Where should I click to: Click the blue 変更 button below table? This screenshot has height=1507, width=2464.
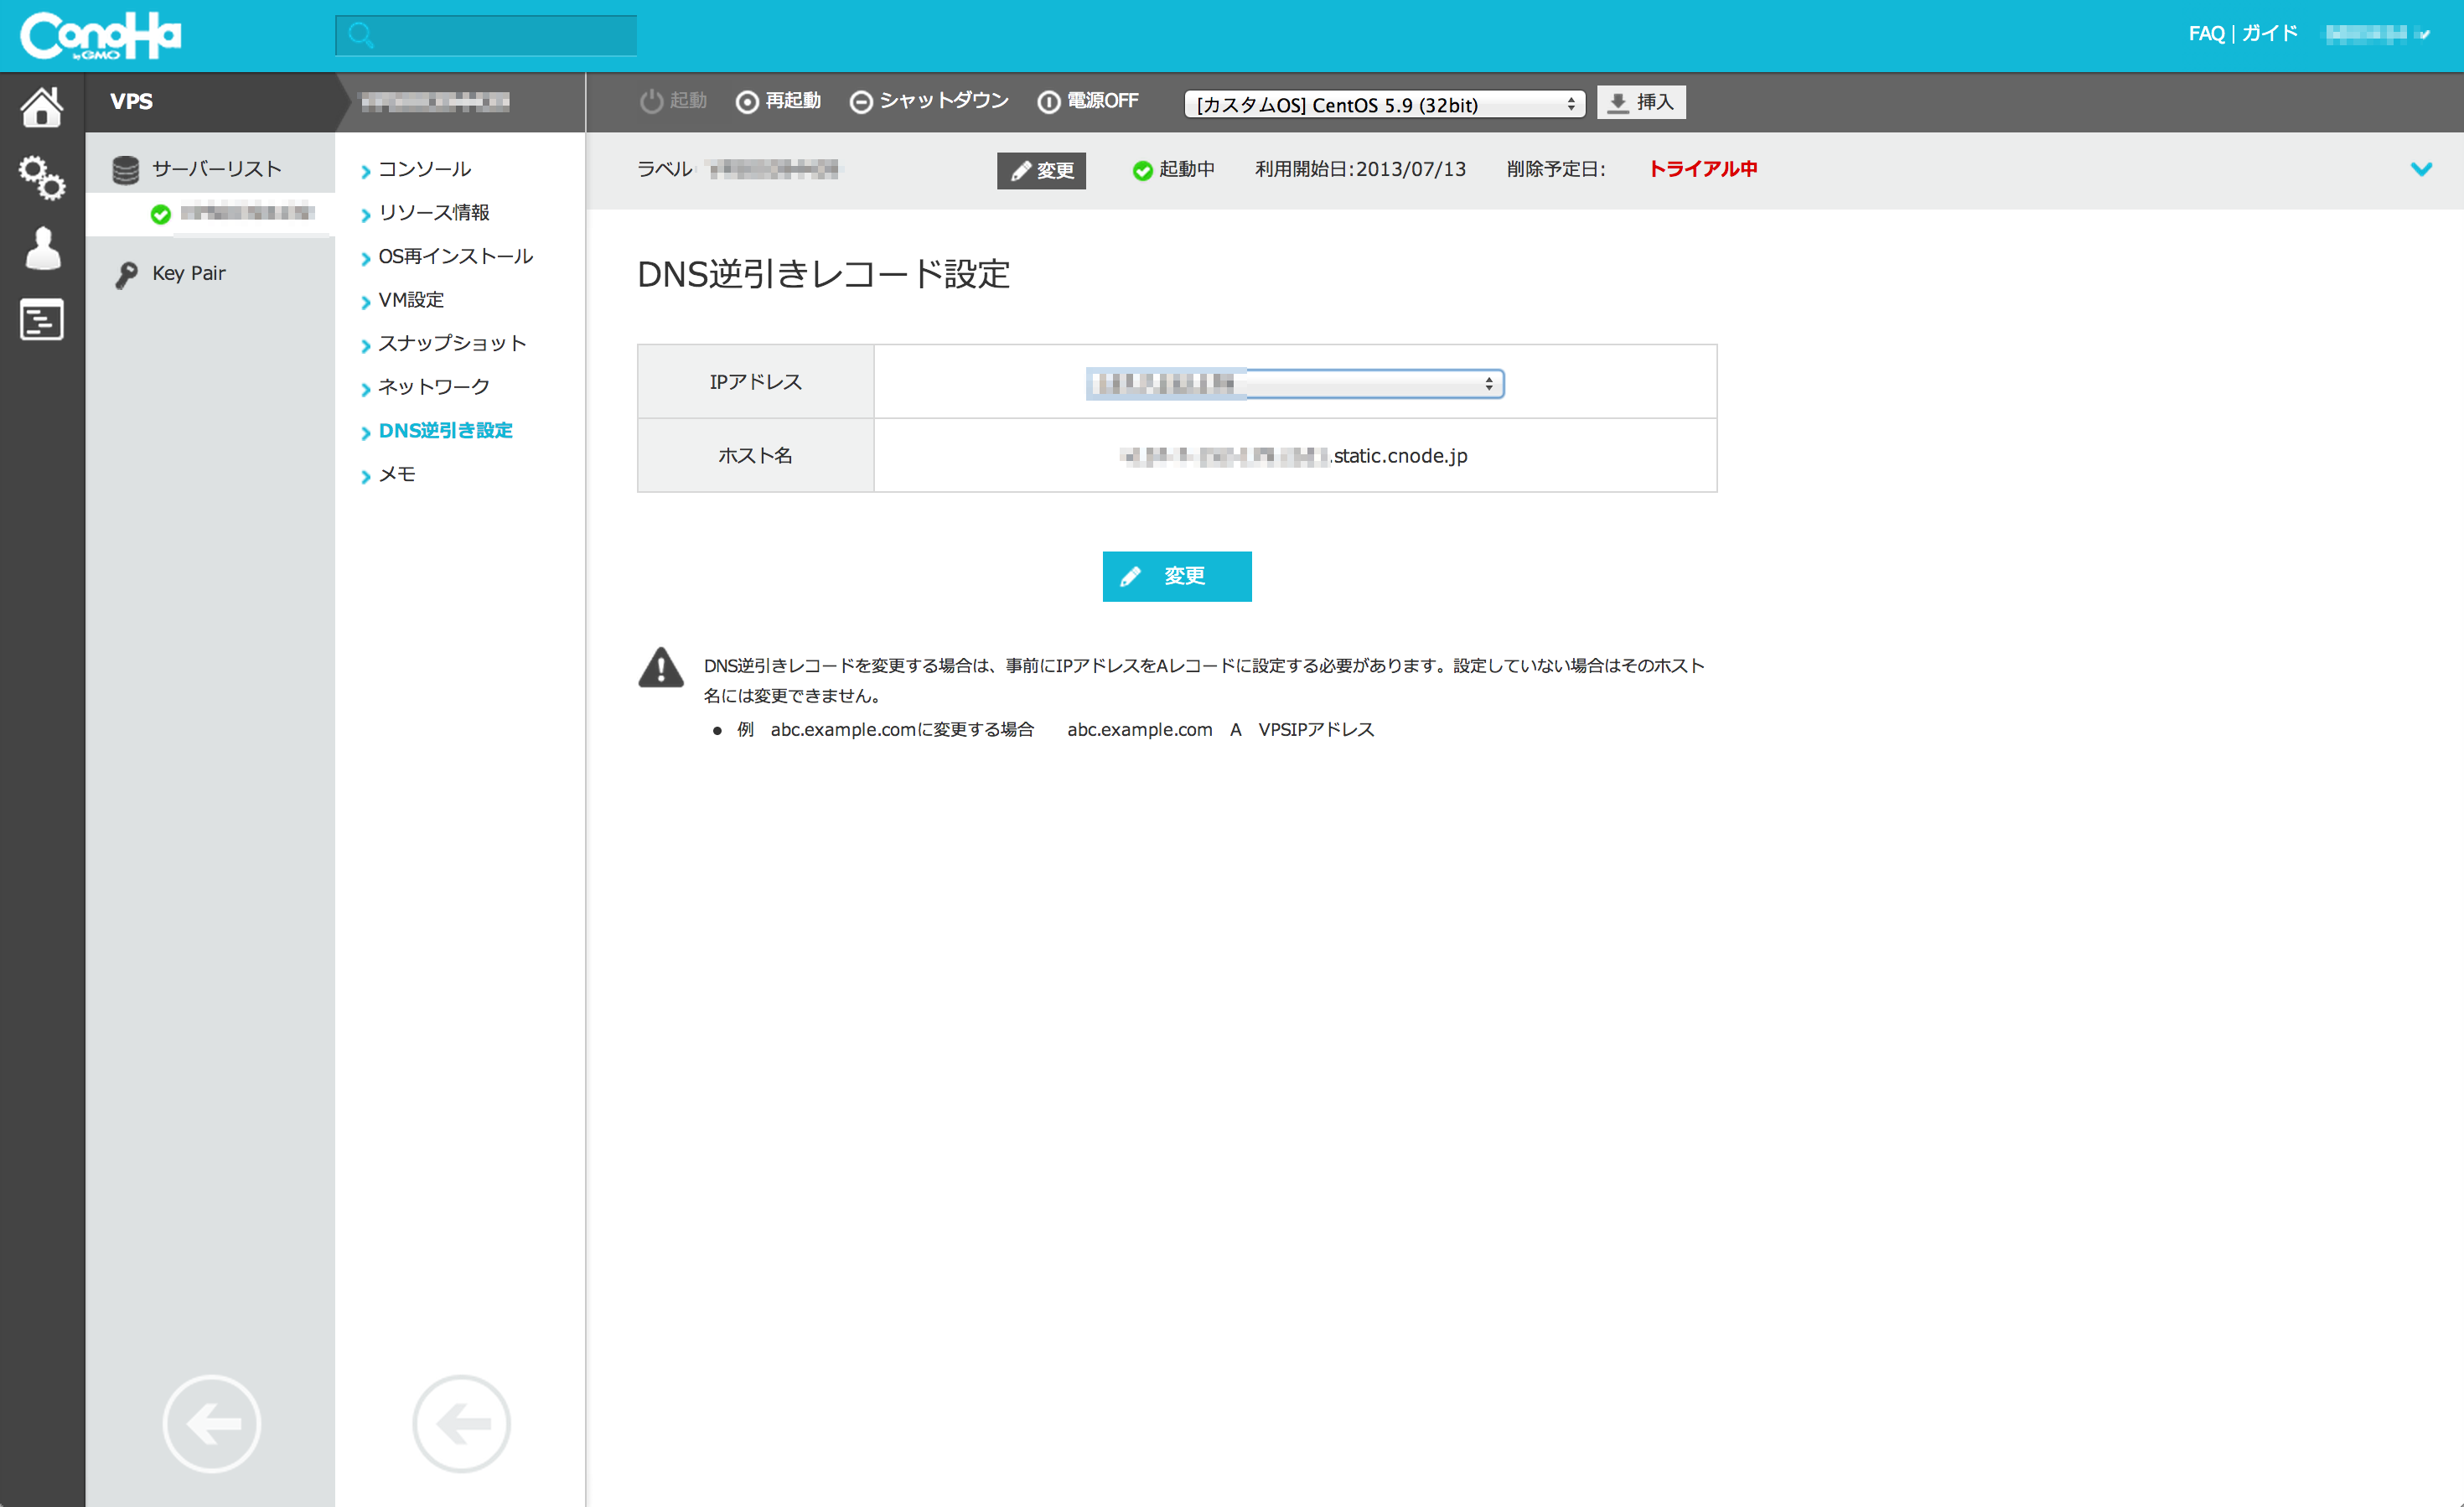point(1176,576)
